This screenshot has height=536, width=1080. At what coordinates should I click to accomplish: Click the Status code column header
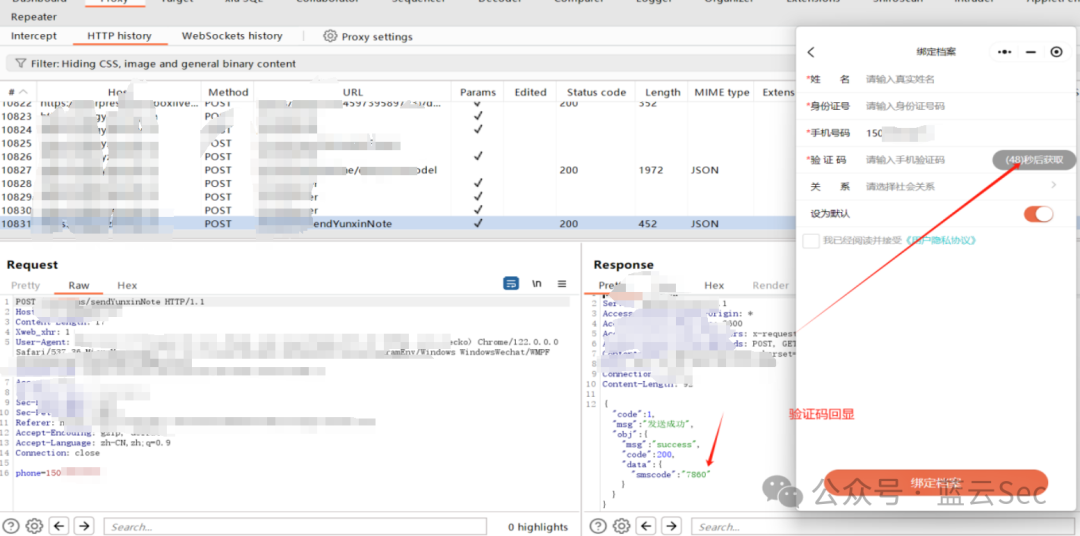596,92
